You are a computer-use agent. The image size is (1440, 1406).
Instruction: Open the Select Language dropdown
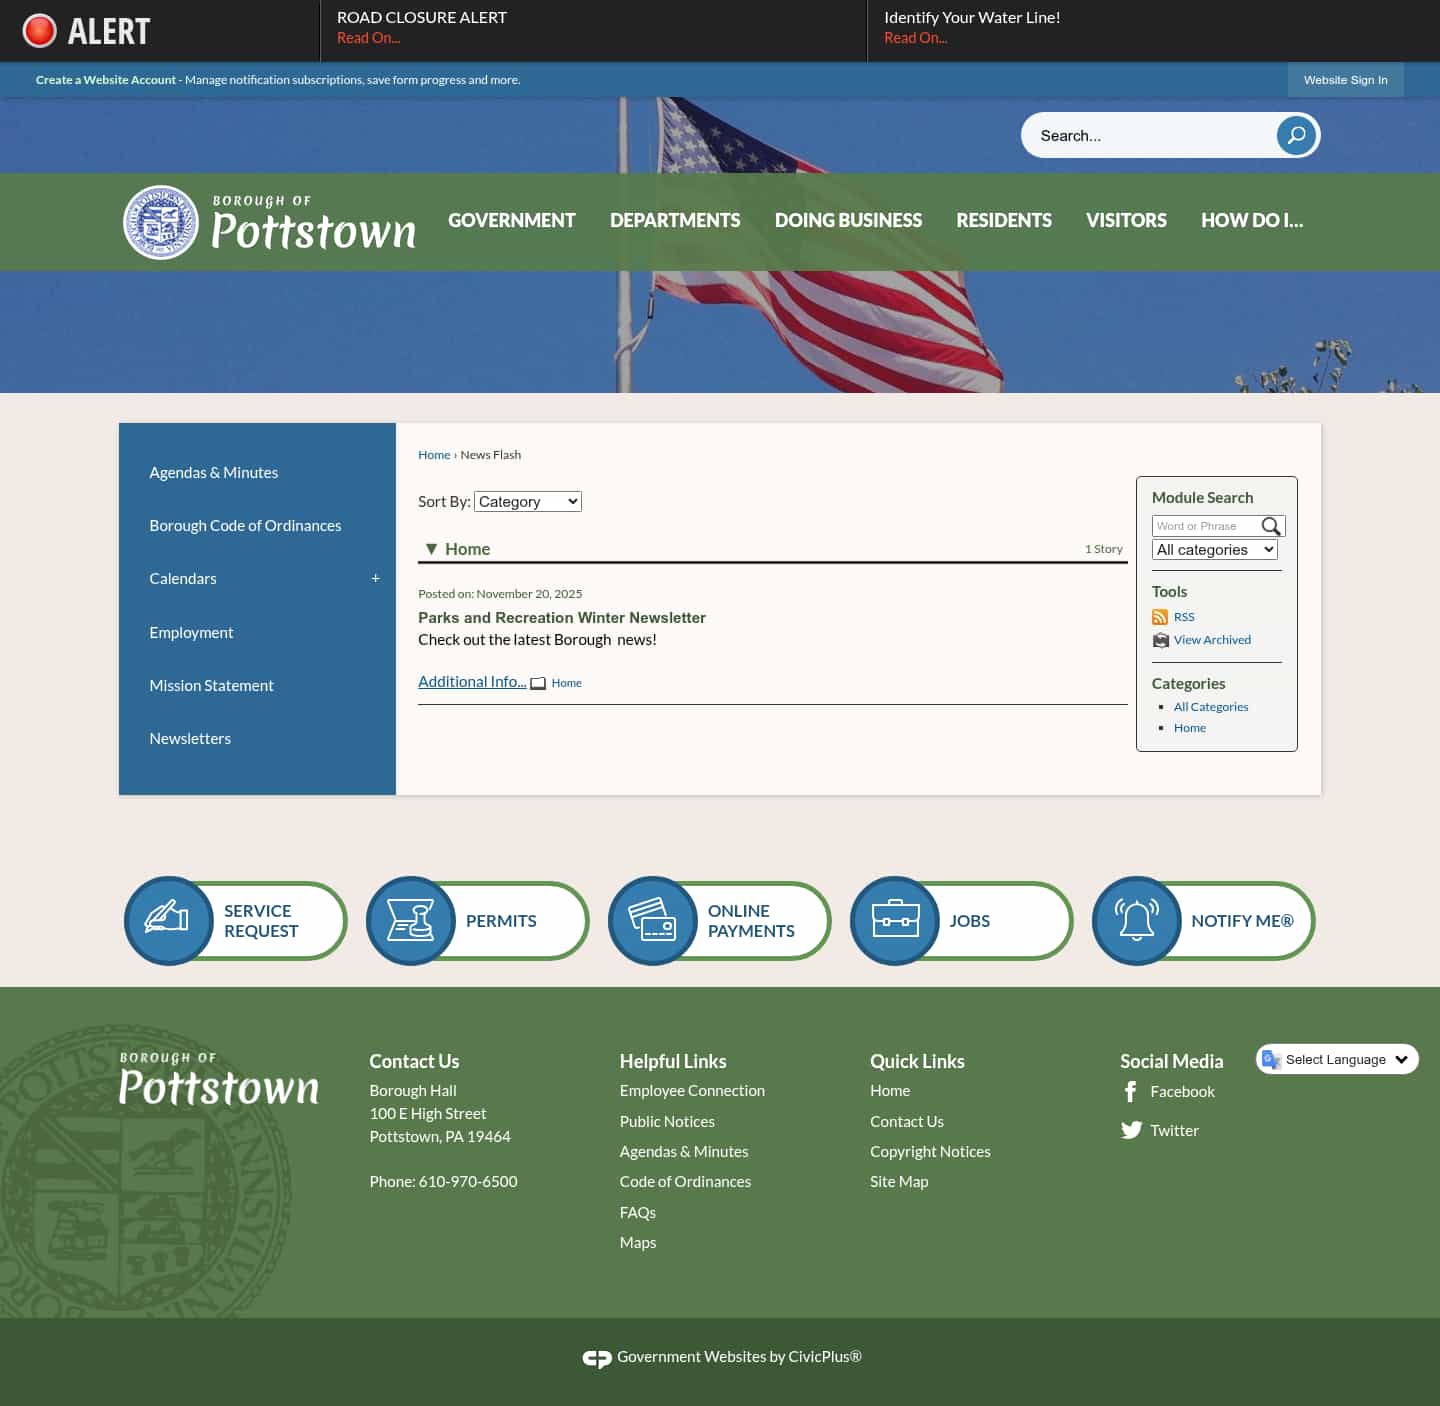[x=1337, y=1059]
